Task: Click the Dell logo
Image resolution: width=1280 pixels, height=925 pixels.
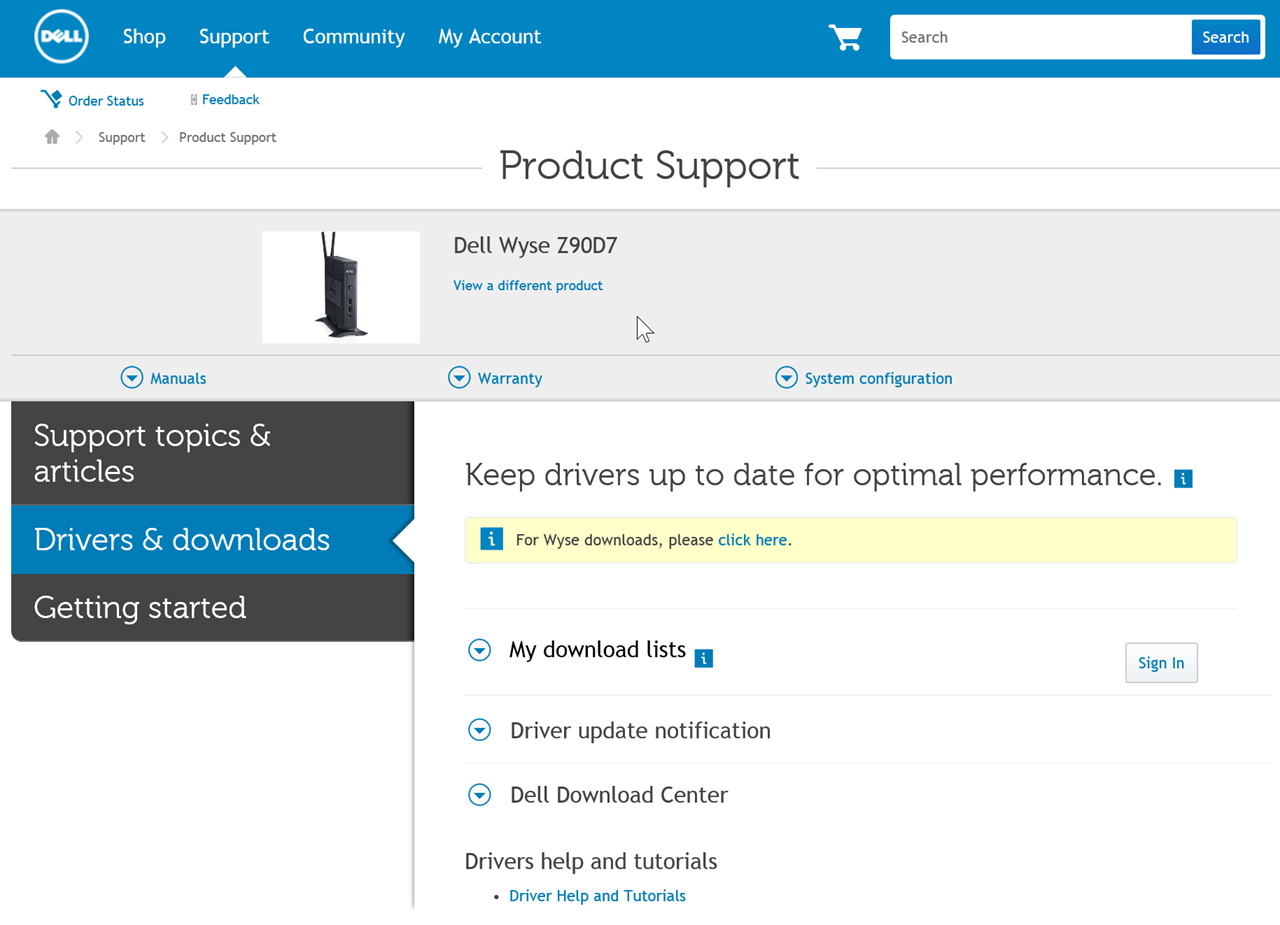Action: pyautogui.click(x=62, y=38)
